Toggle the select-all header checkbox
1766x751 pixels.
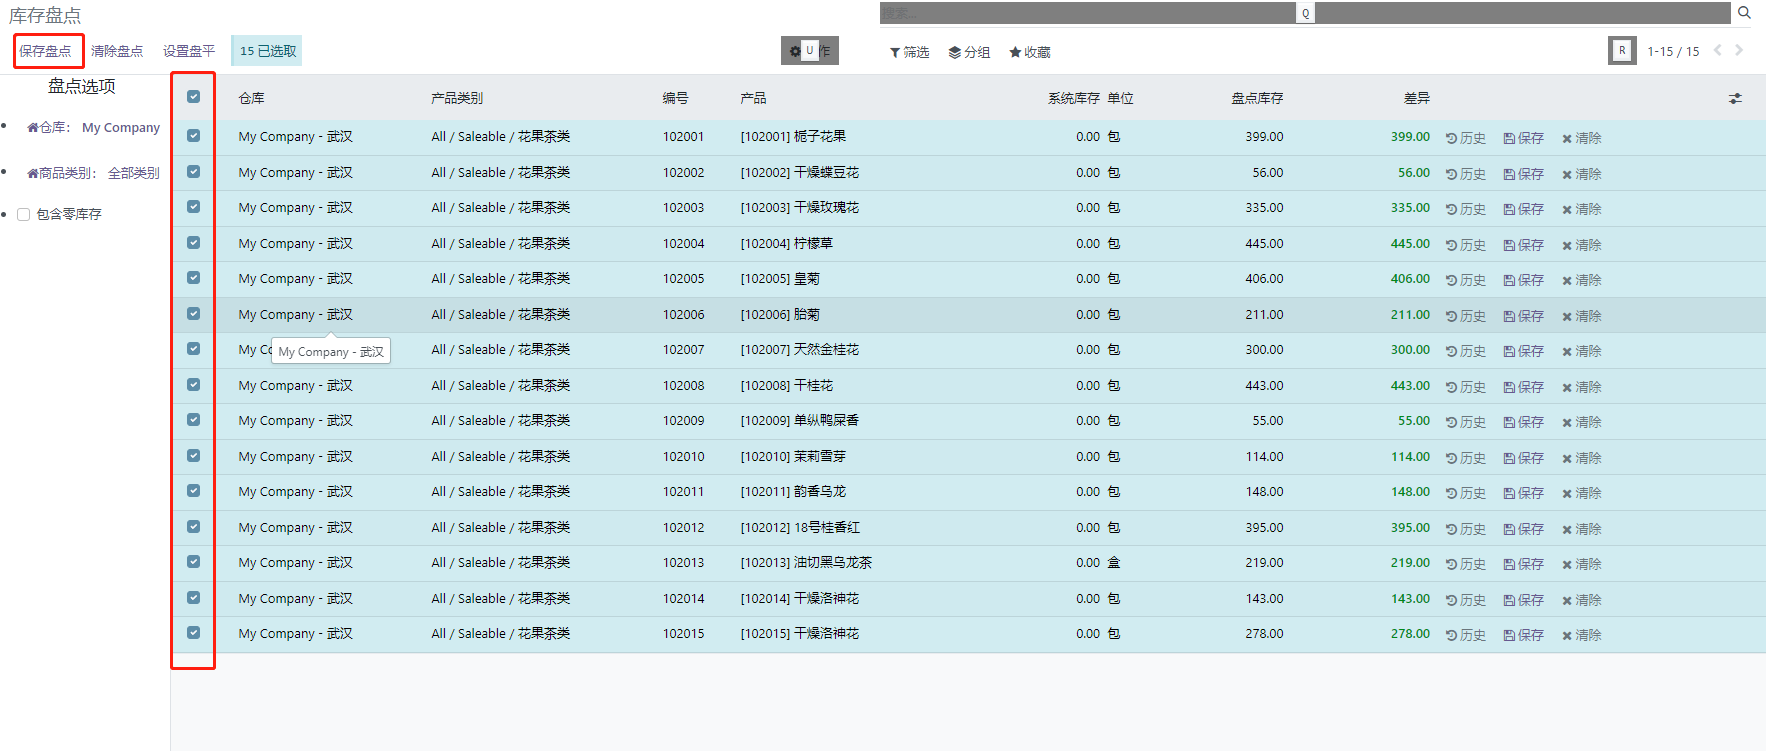[x=194, y=97]
